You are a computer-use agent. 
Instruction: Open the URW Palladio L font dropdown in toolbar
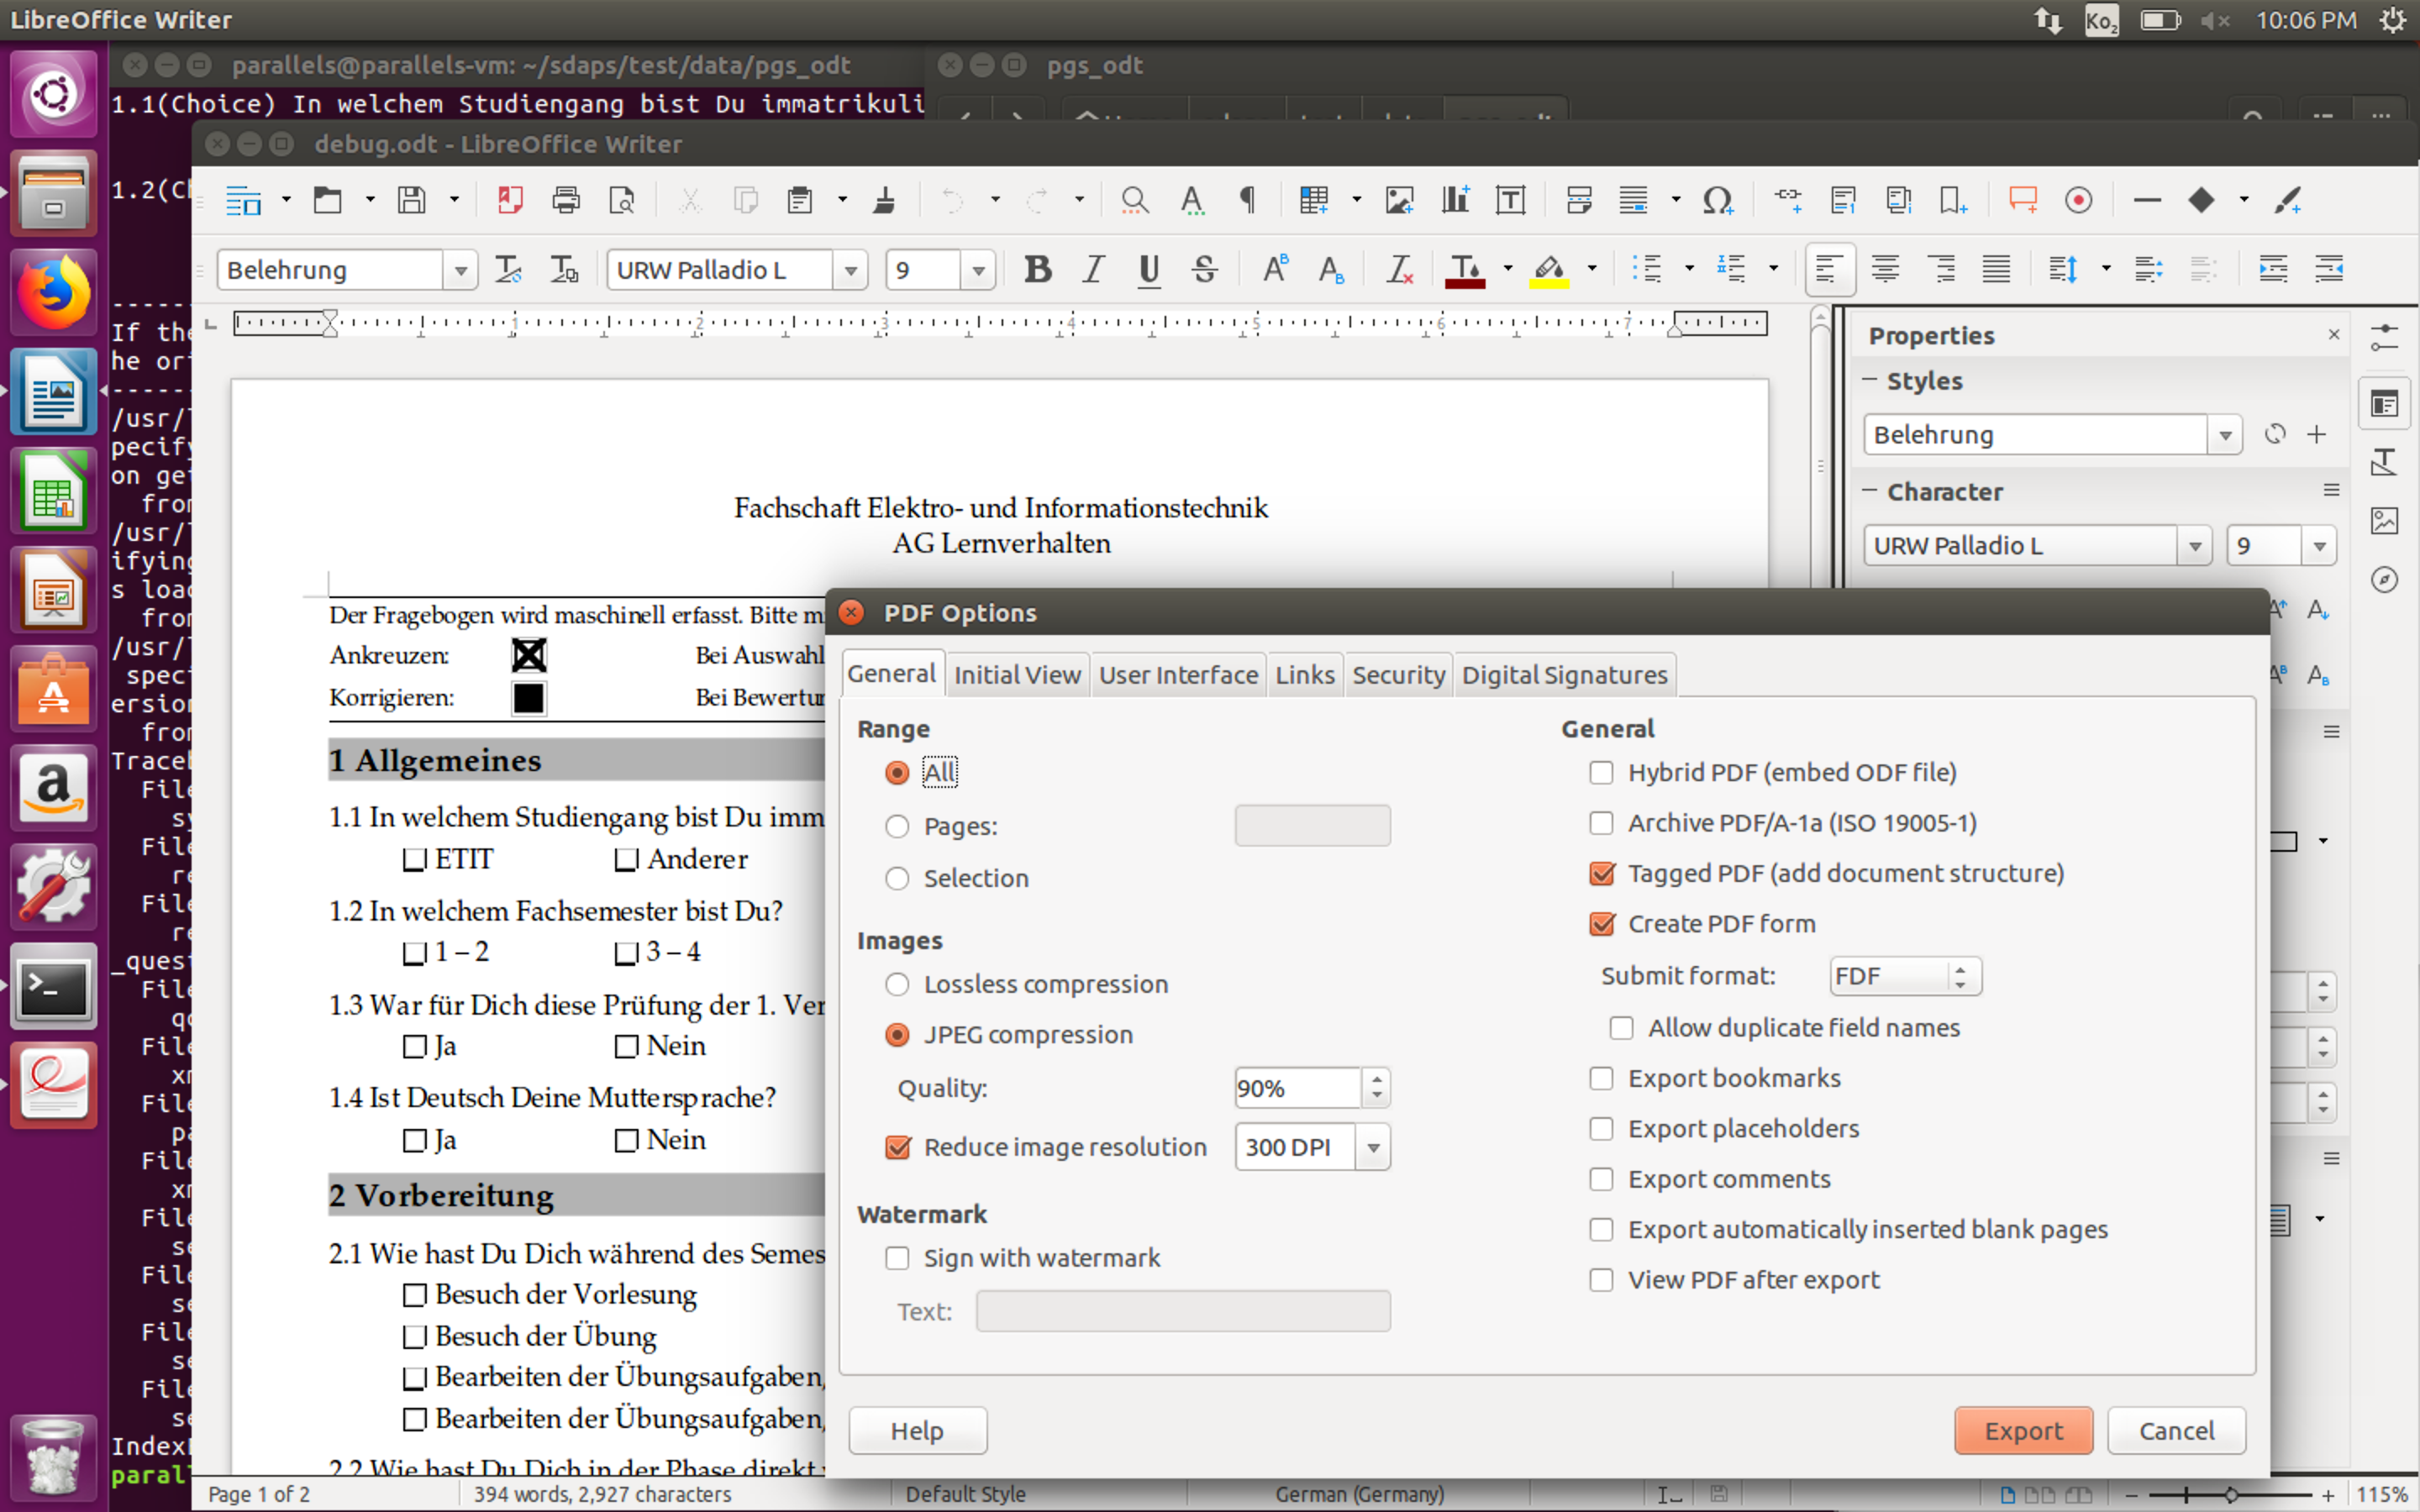tap(850, 270)
